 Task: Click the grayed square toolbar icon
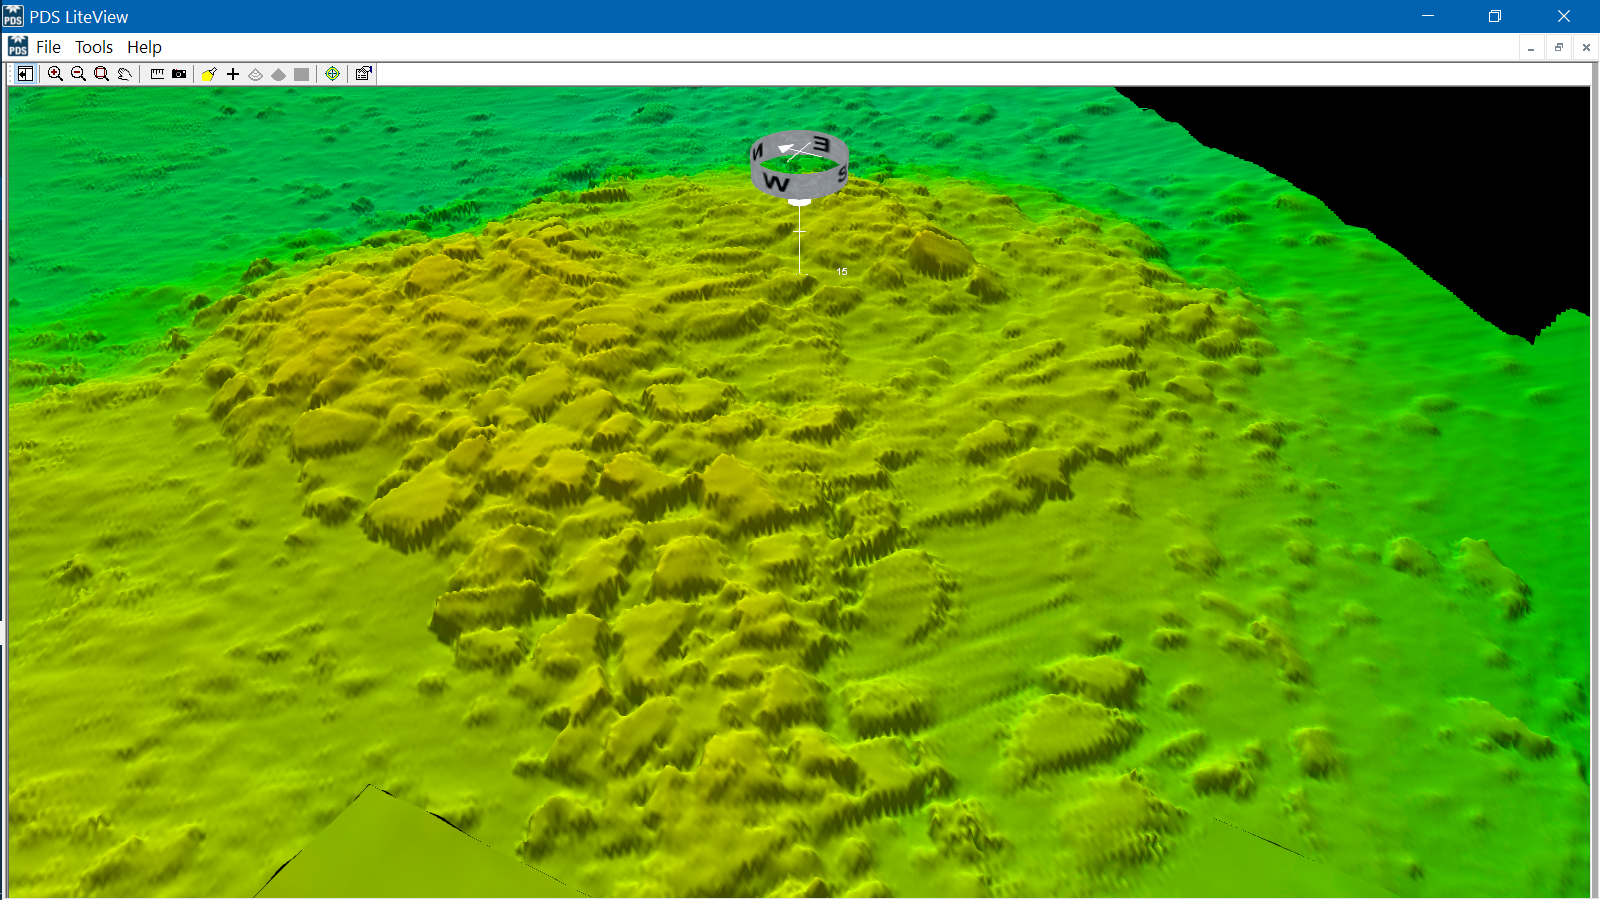(301, 74)
